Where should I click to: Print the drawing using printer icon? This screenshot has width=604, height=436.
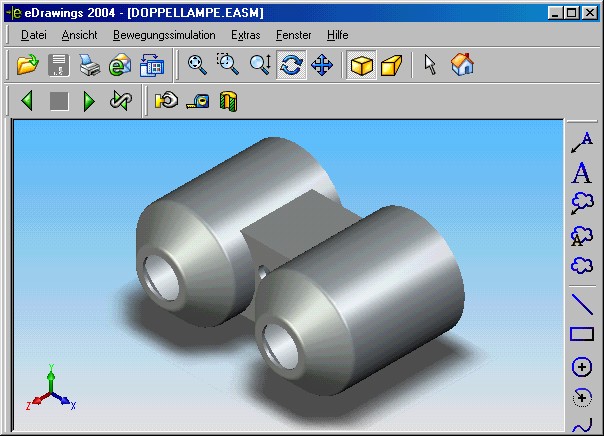point(90,64)
